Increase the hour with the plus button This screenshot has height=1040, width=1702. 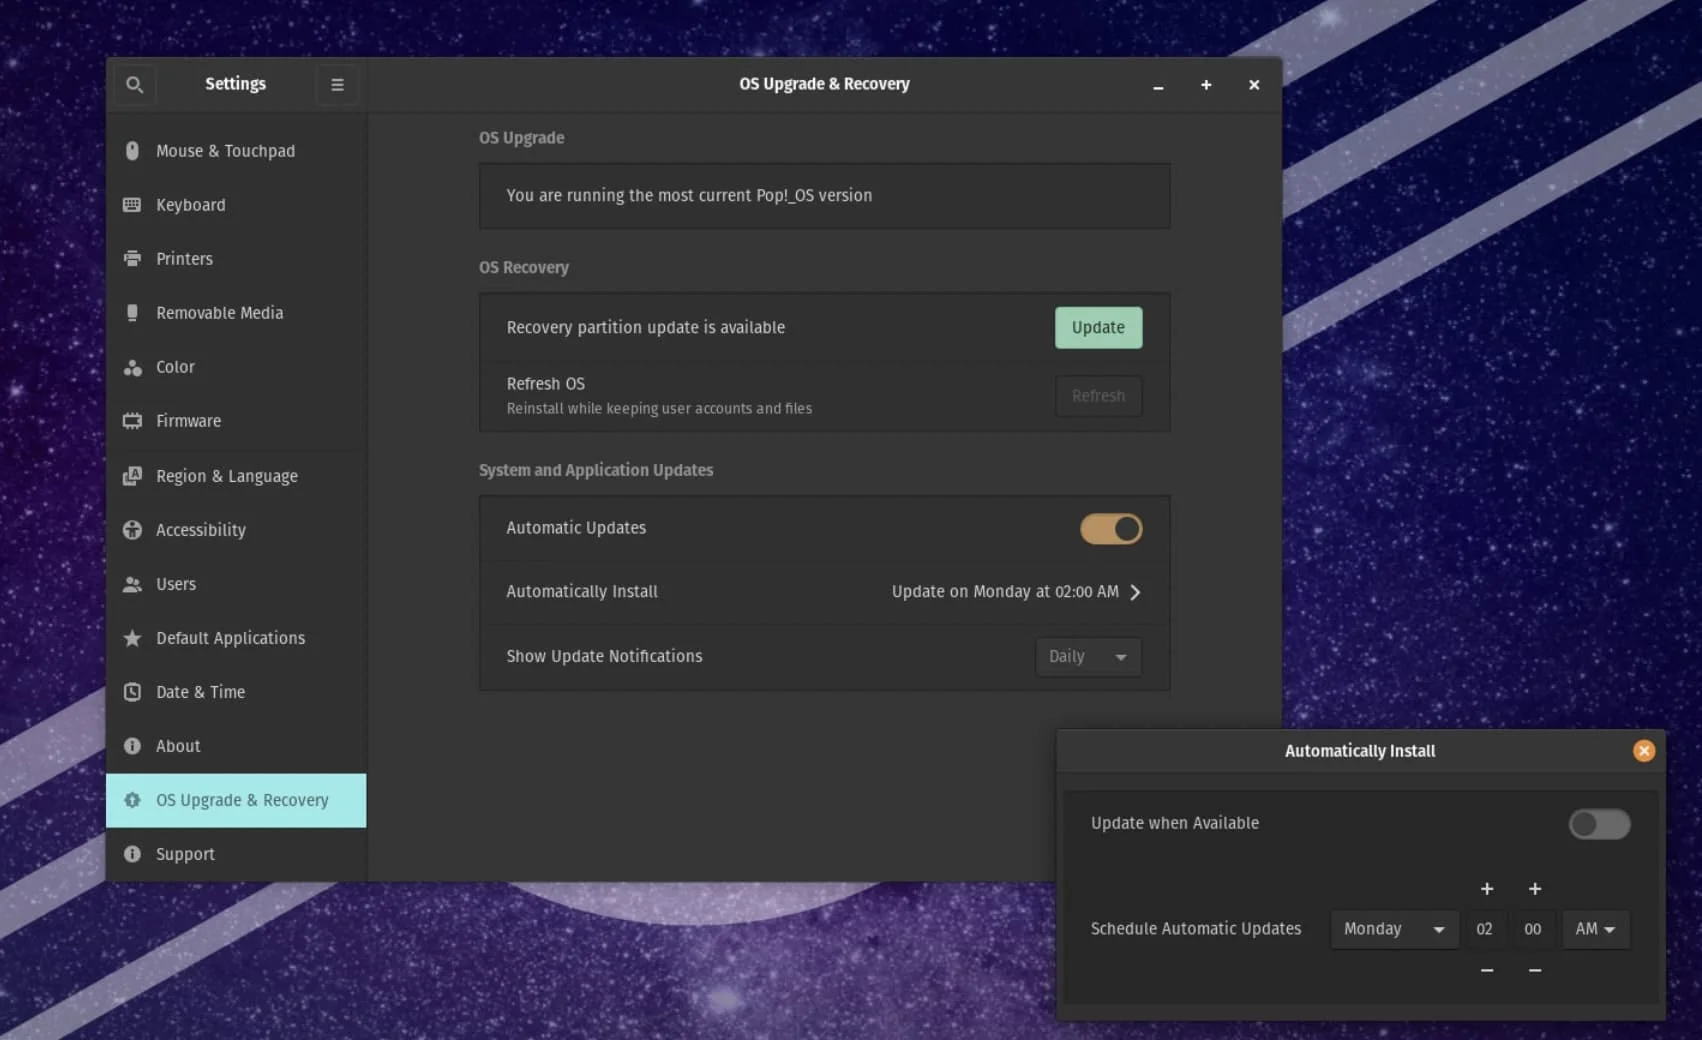pos(1487,889)
